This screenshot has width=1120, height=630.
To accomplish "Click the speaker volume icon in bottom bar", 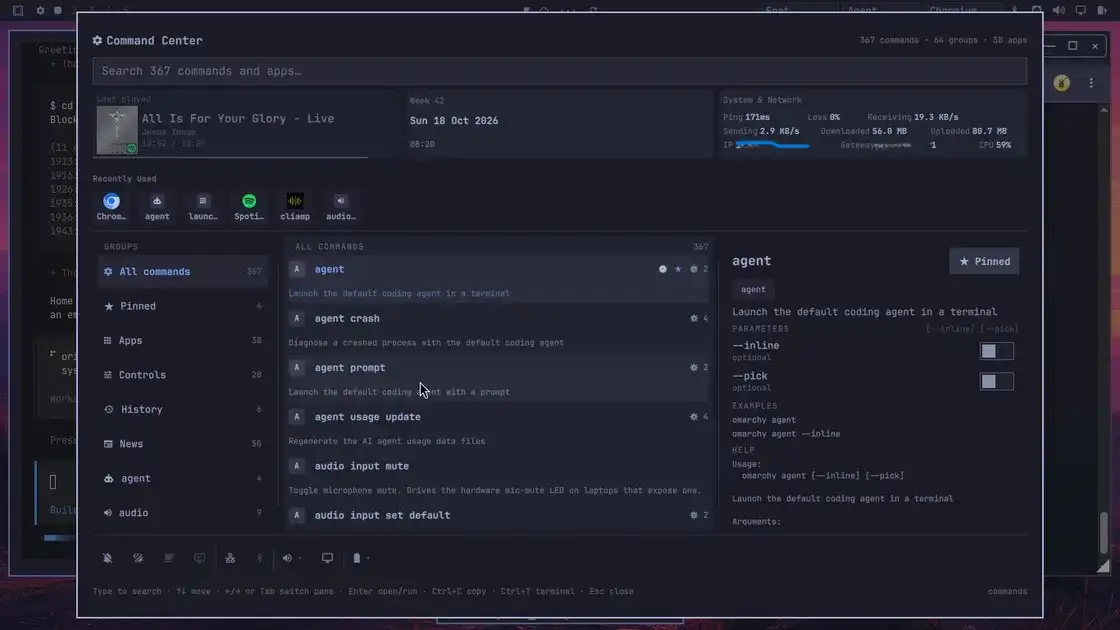I will point(287,558).
